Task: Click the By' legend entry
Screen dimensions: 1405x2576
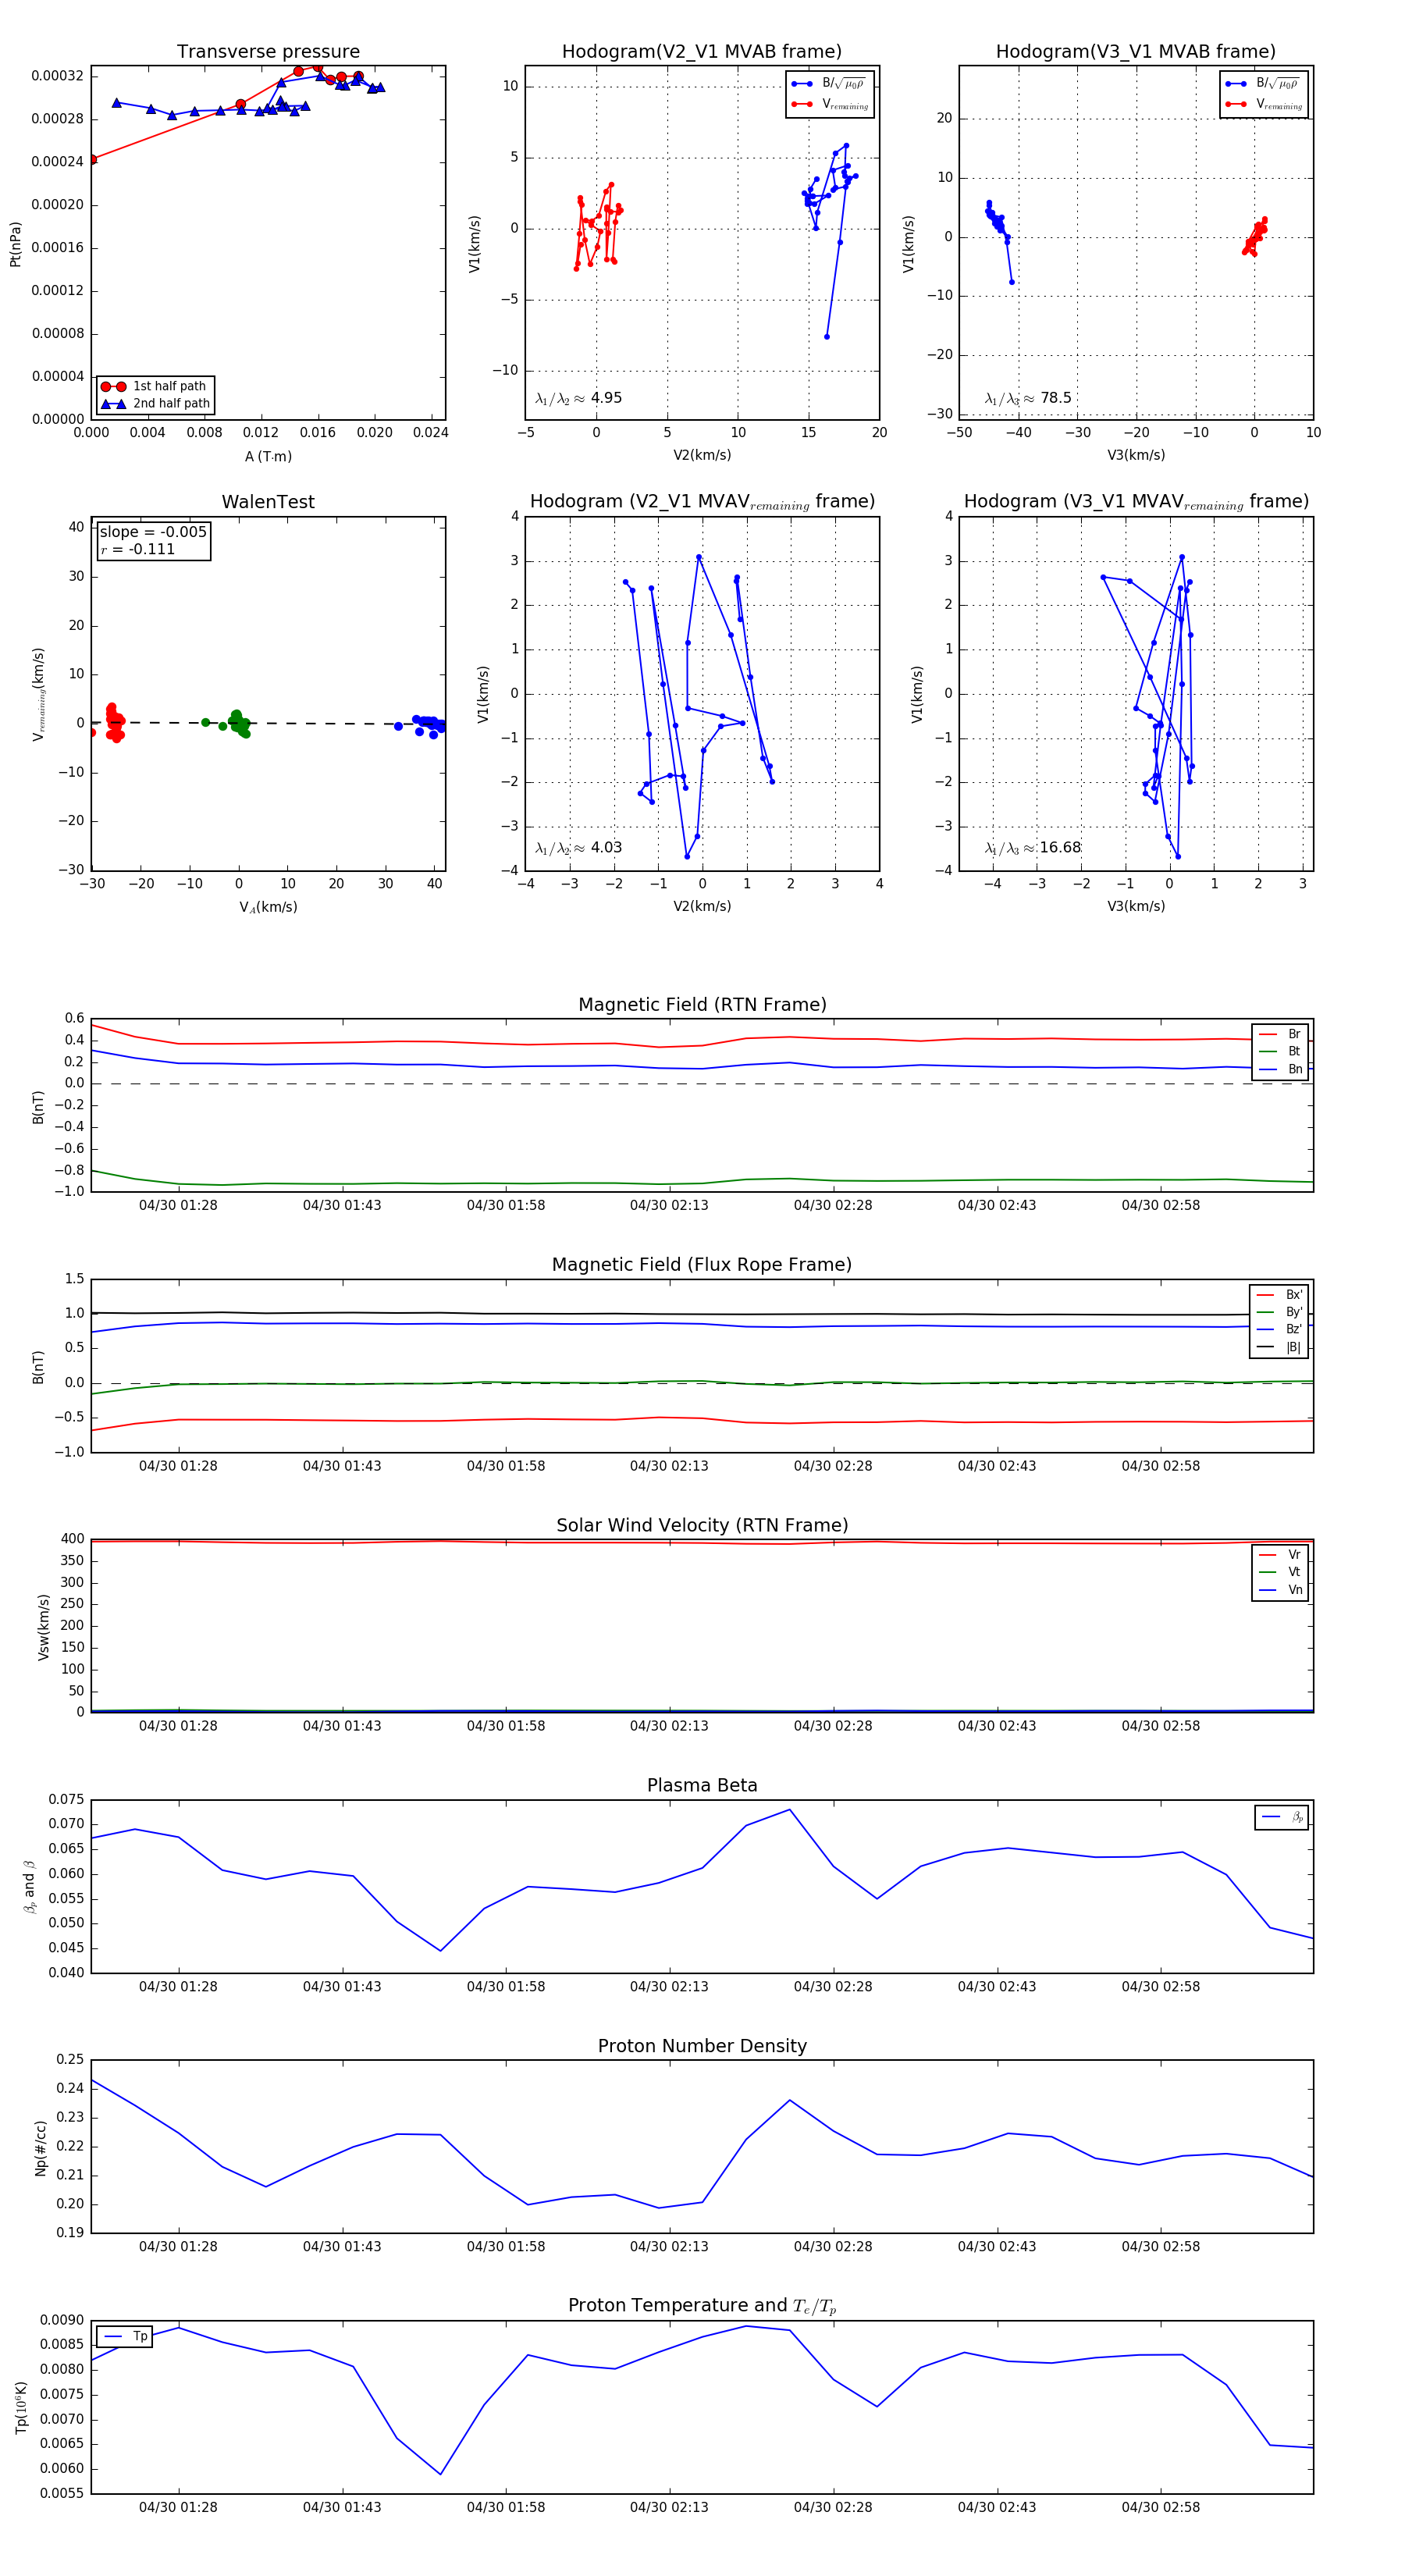Action: pyautogui.click(x=1279, y=1312)
